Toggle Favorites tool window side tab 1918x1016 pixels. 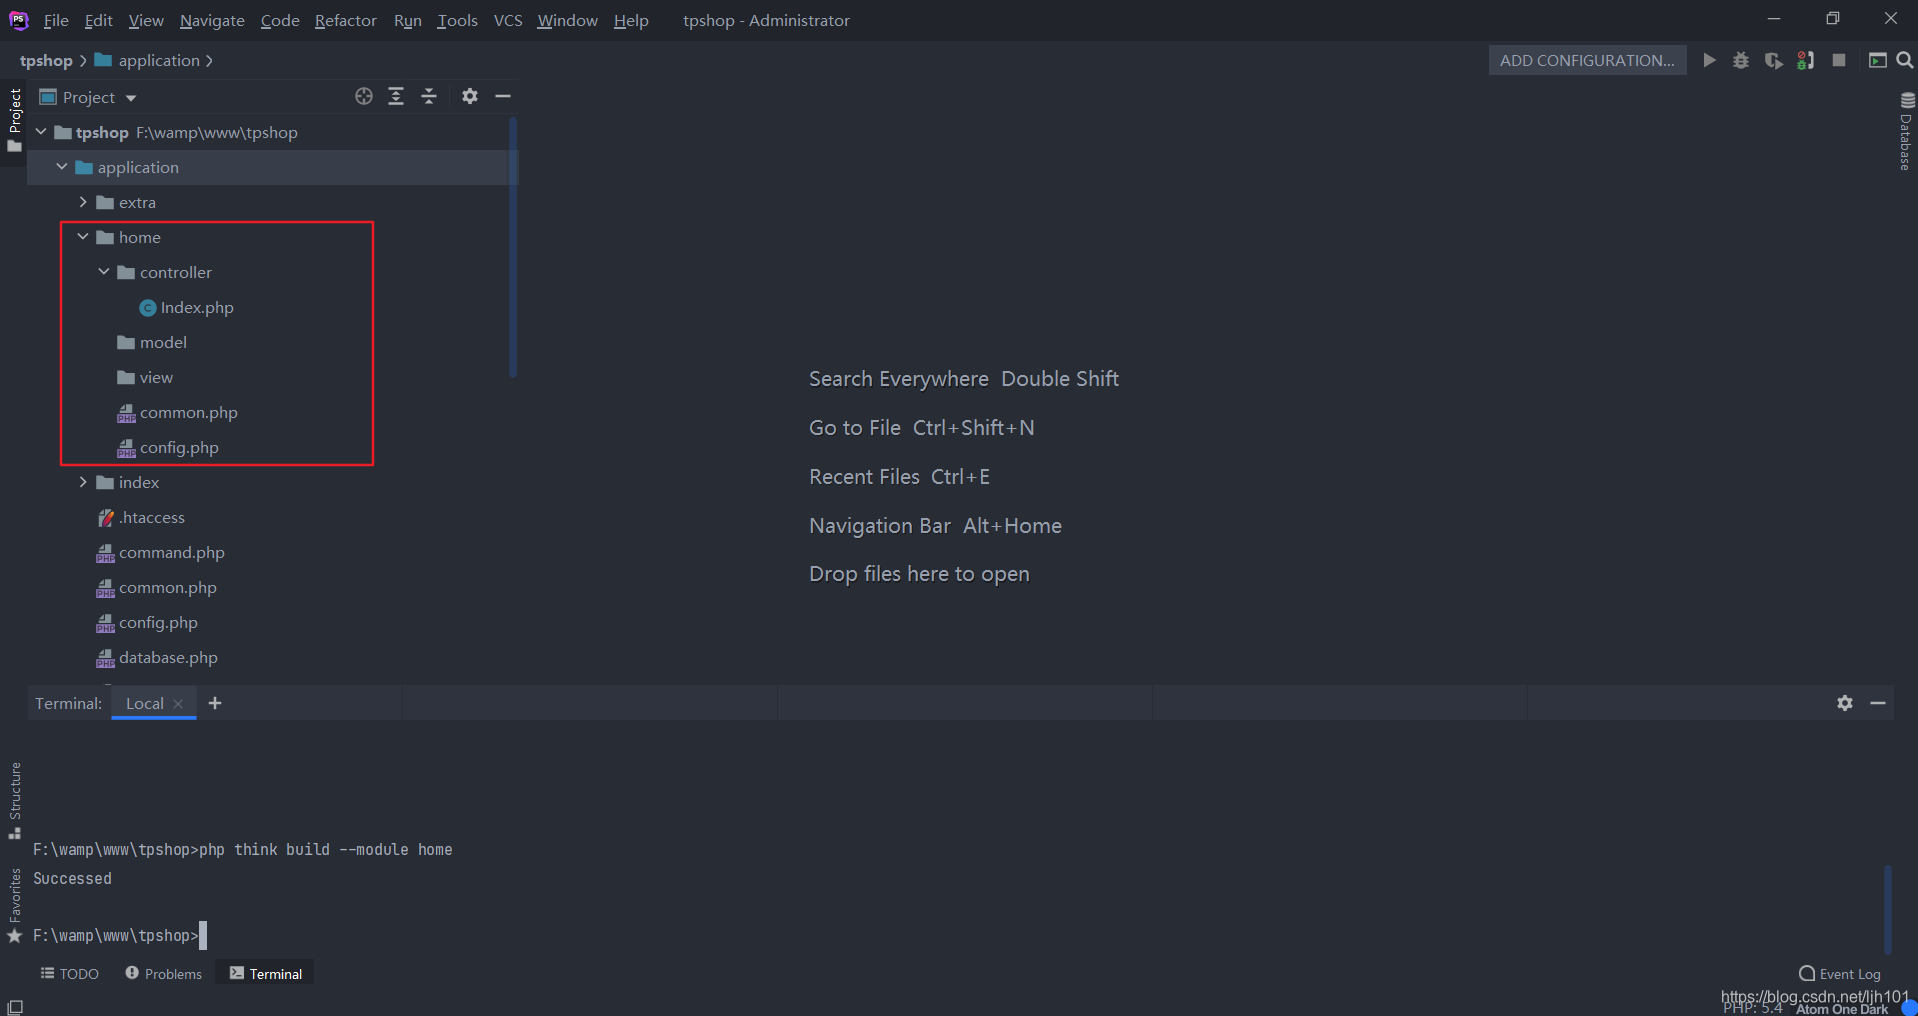14,905
